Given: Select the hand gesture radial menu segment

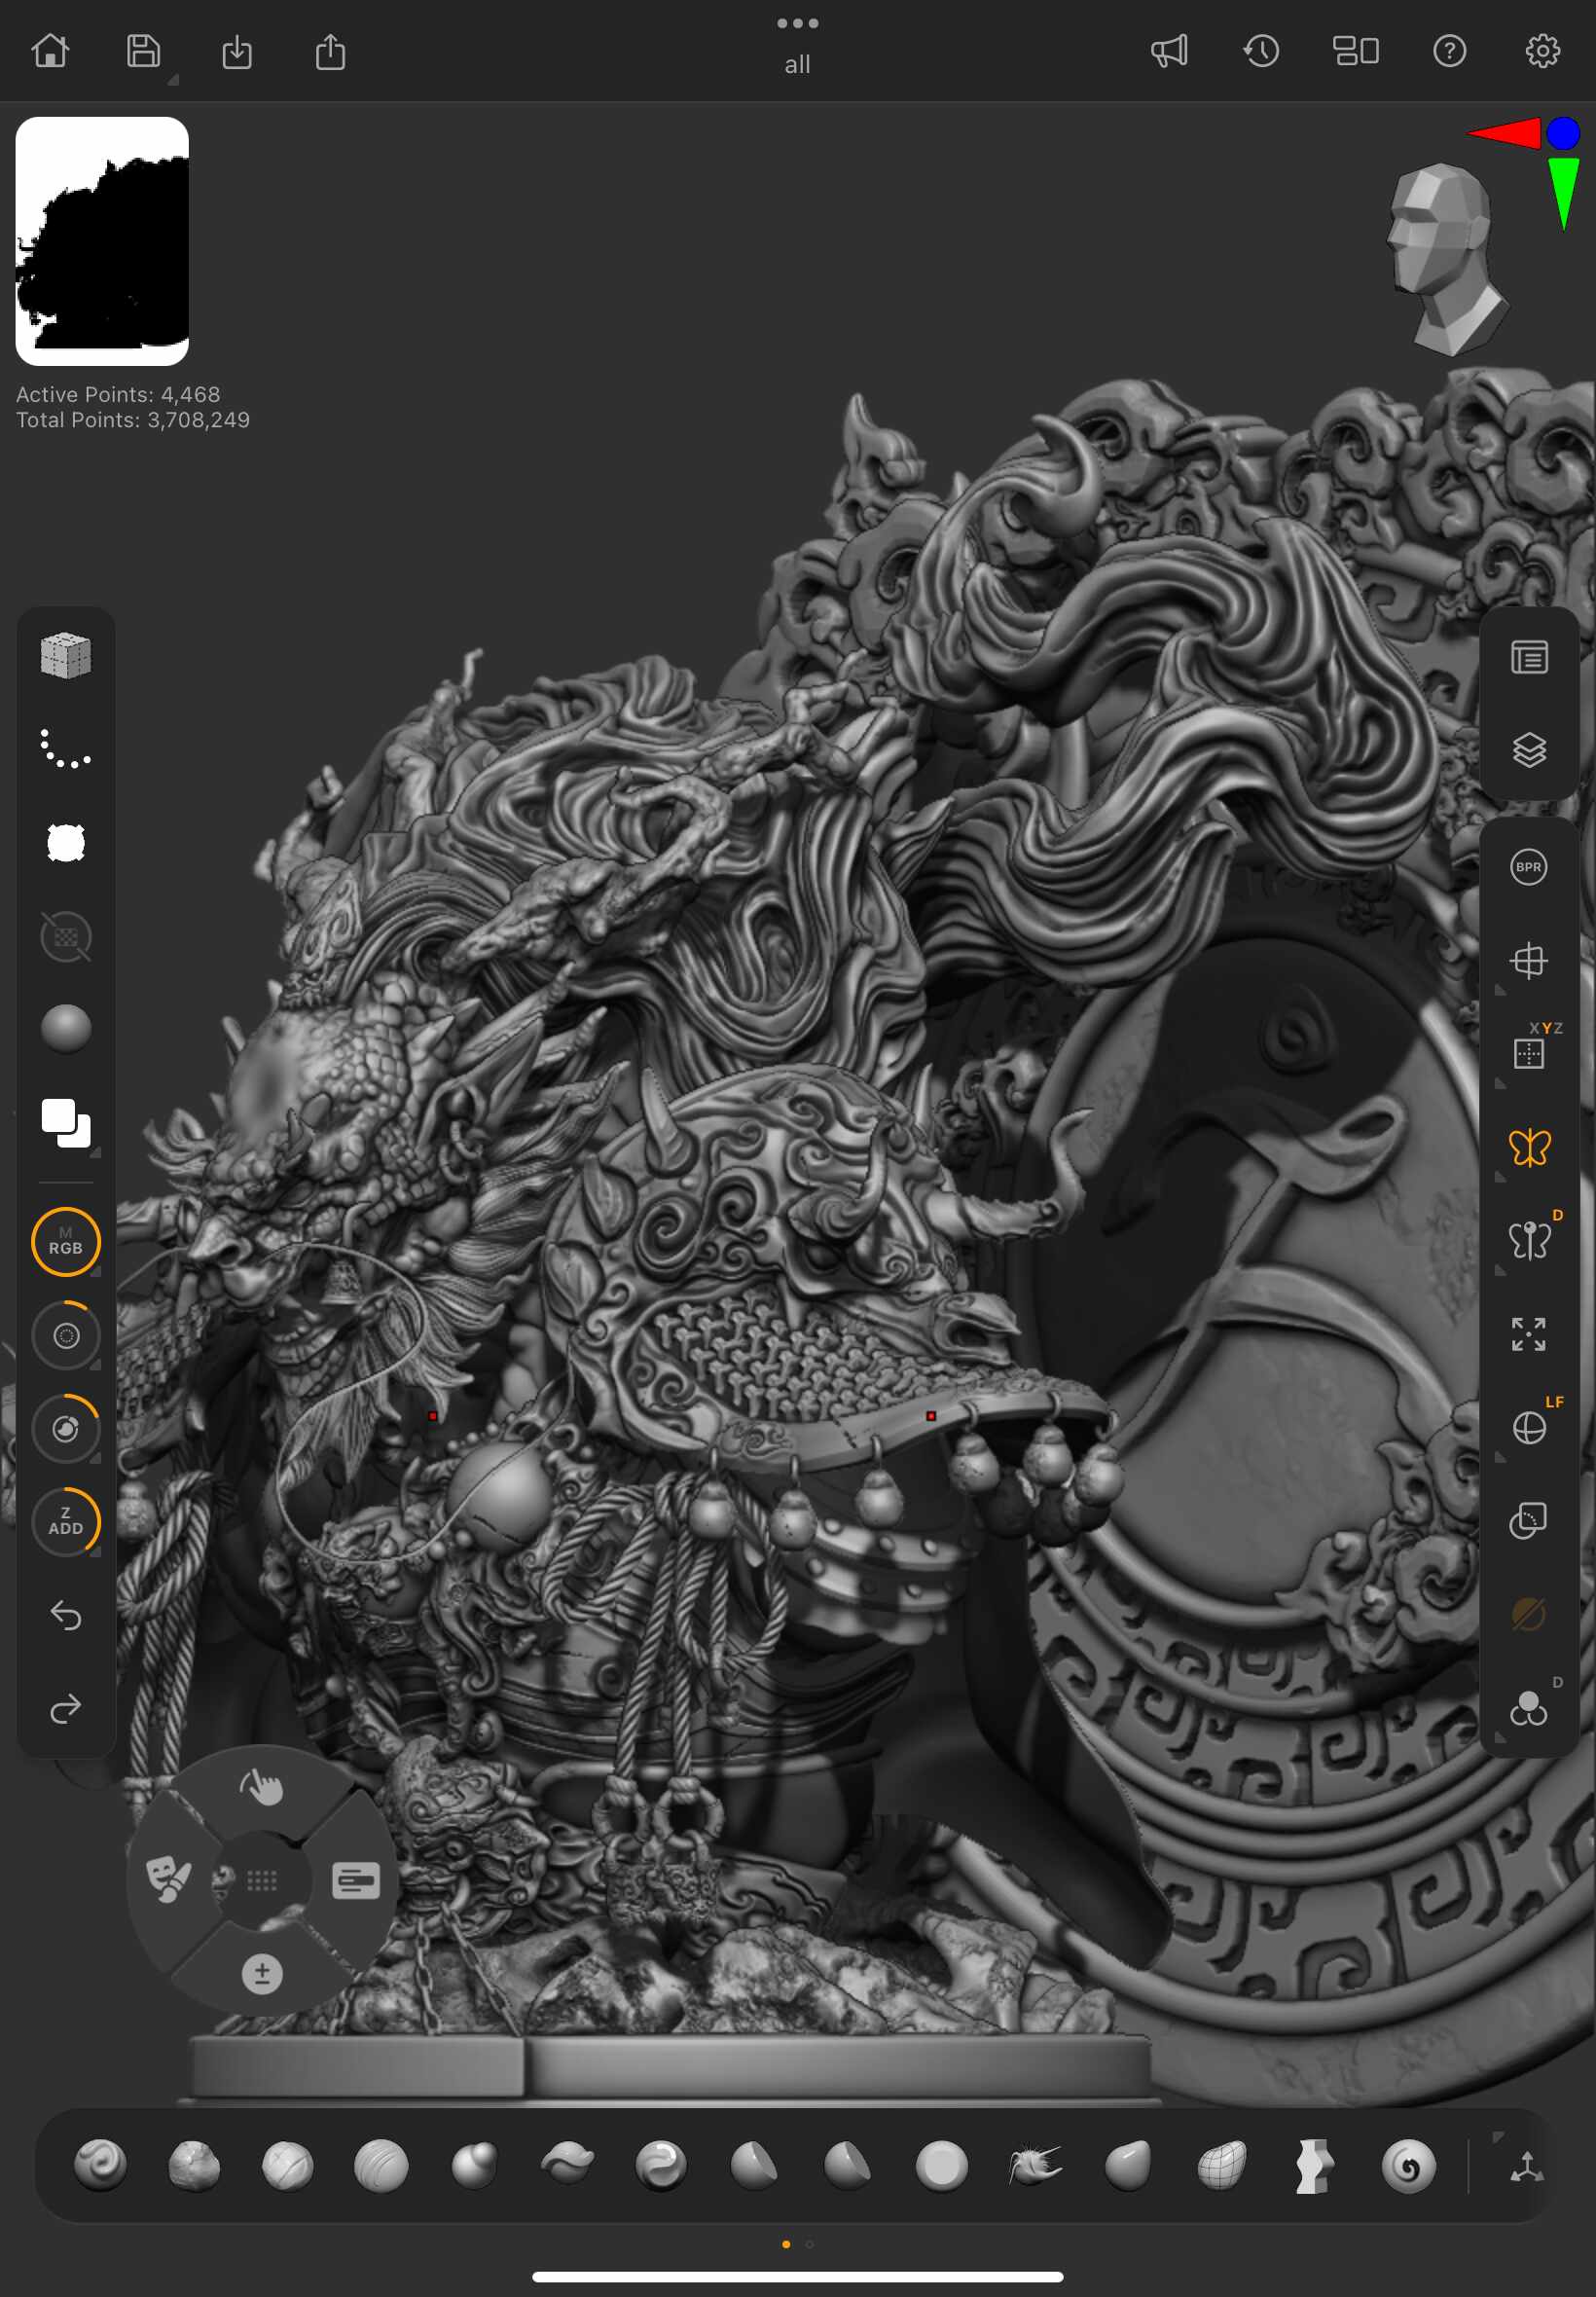Looking at the screenshot, I should 262,1785.
